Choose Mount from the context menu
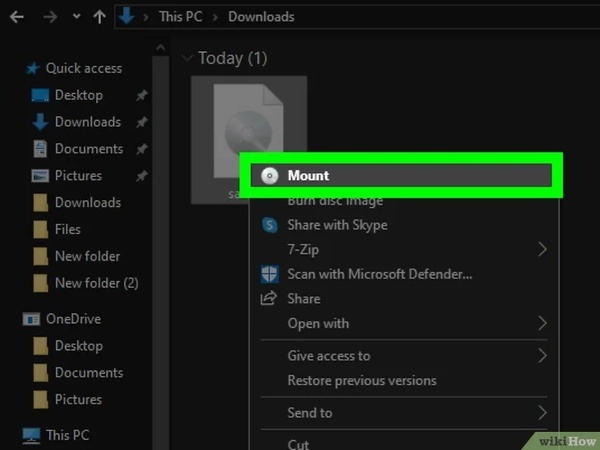The height and width of the screenshot is (450, 600). pos(401,176)
